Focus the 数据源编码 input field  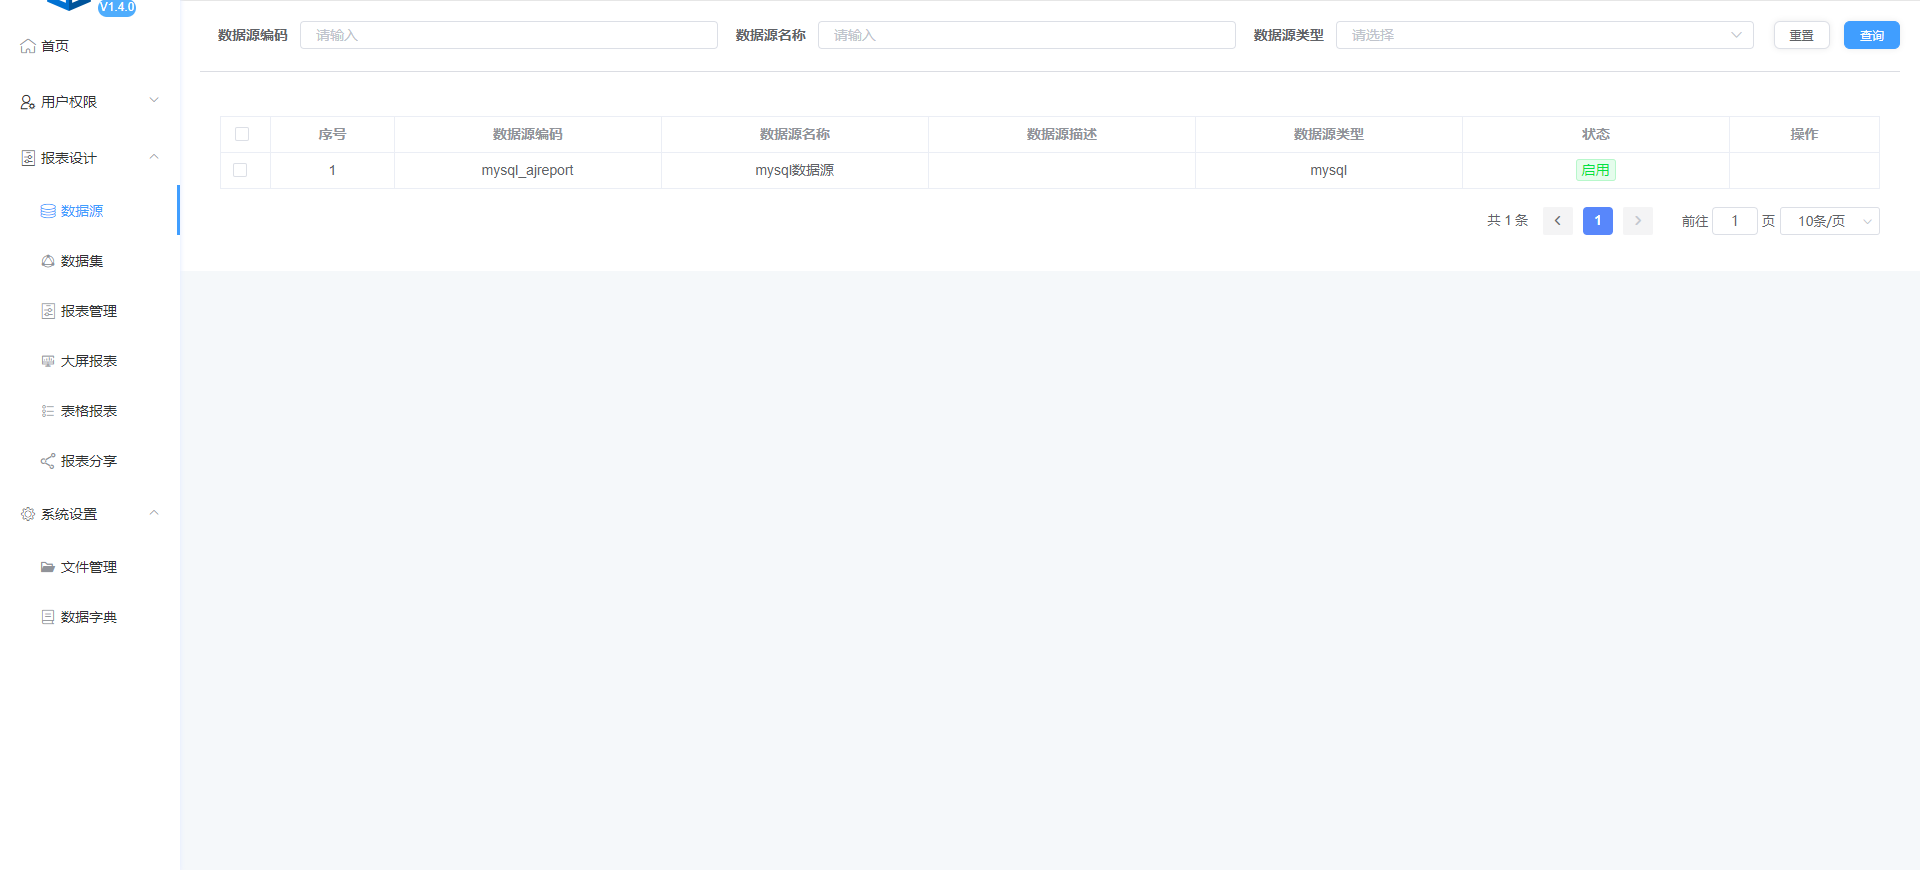click(x=509, y=35)
